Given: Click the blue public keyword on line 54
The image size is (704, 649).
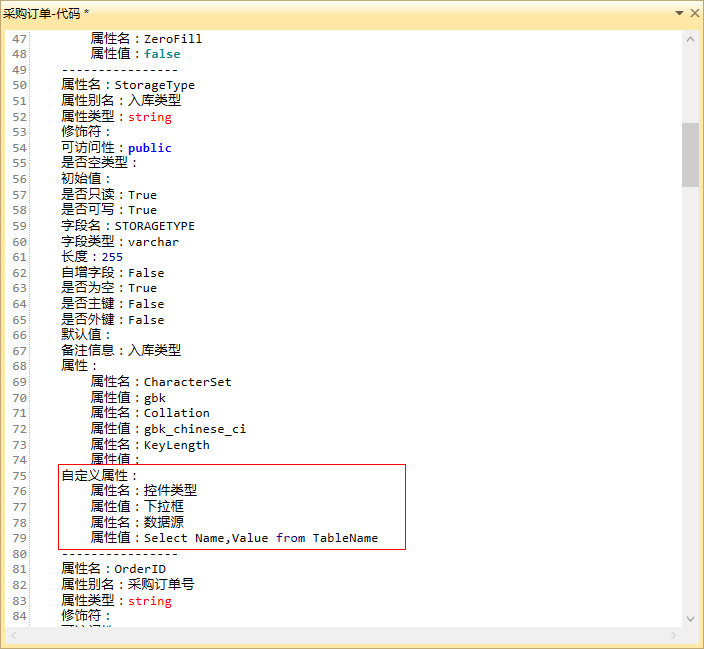Looking at the screenshot, I should 149,148.
